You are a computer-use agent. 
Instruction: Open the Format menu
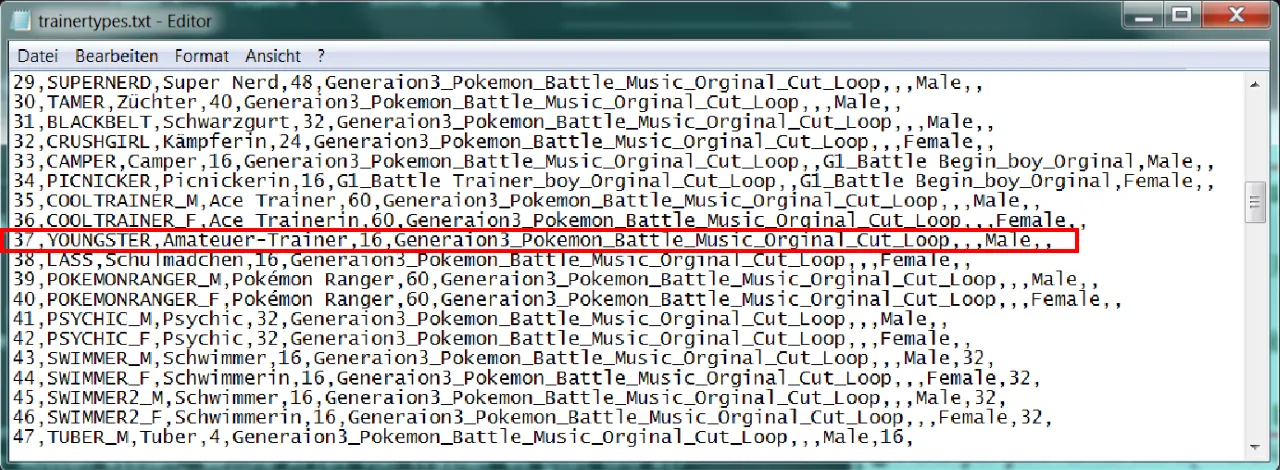pos(201,56)
